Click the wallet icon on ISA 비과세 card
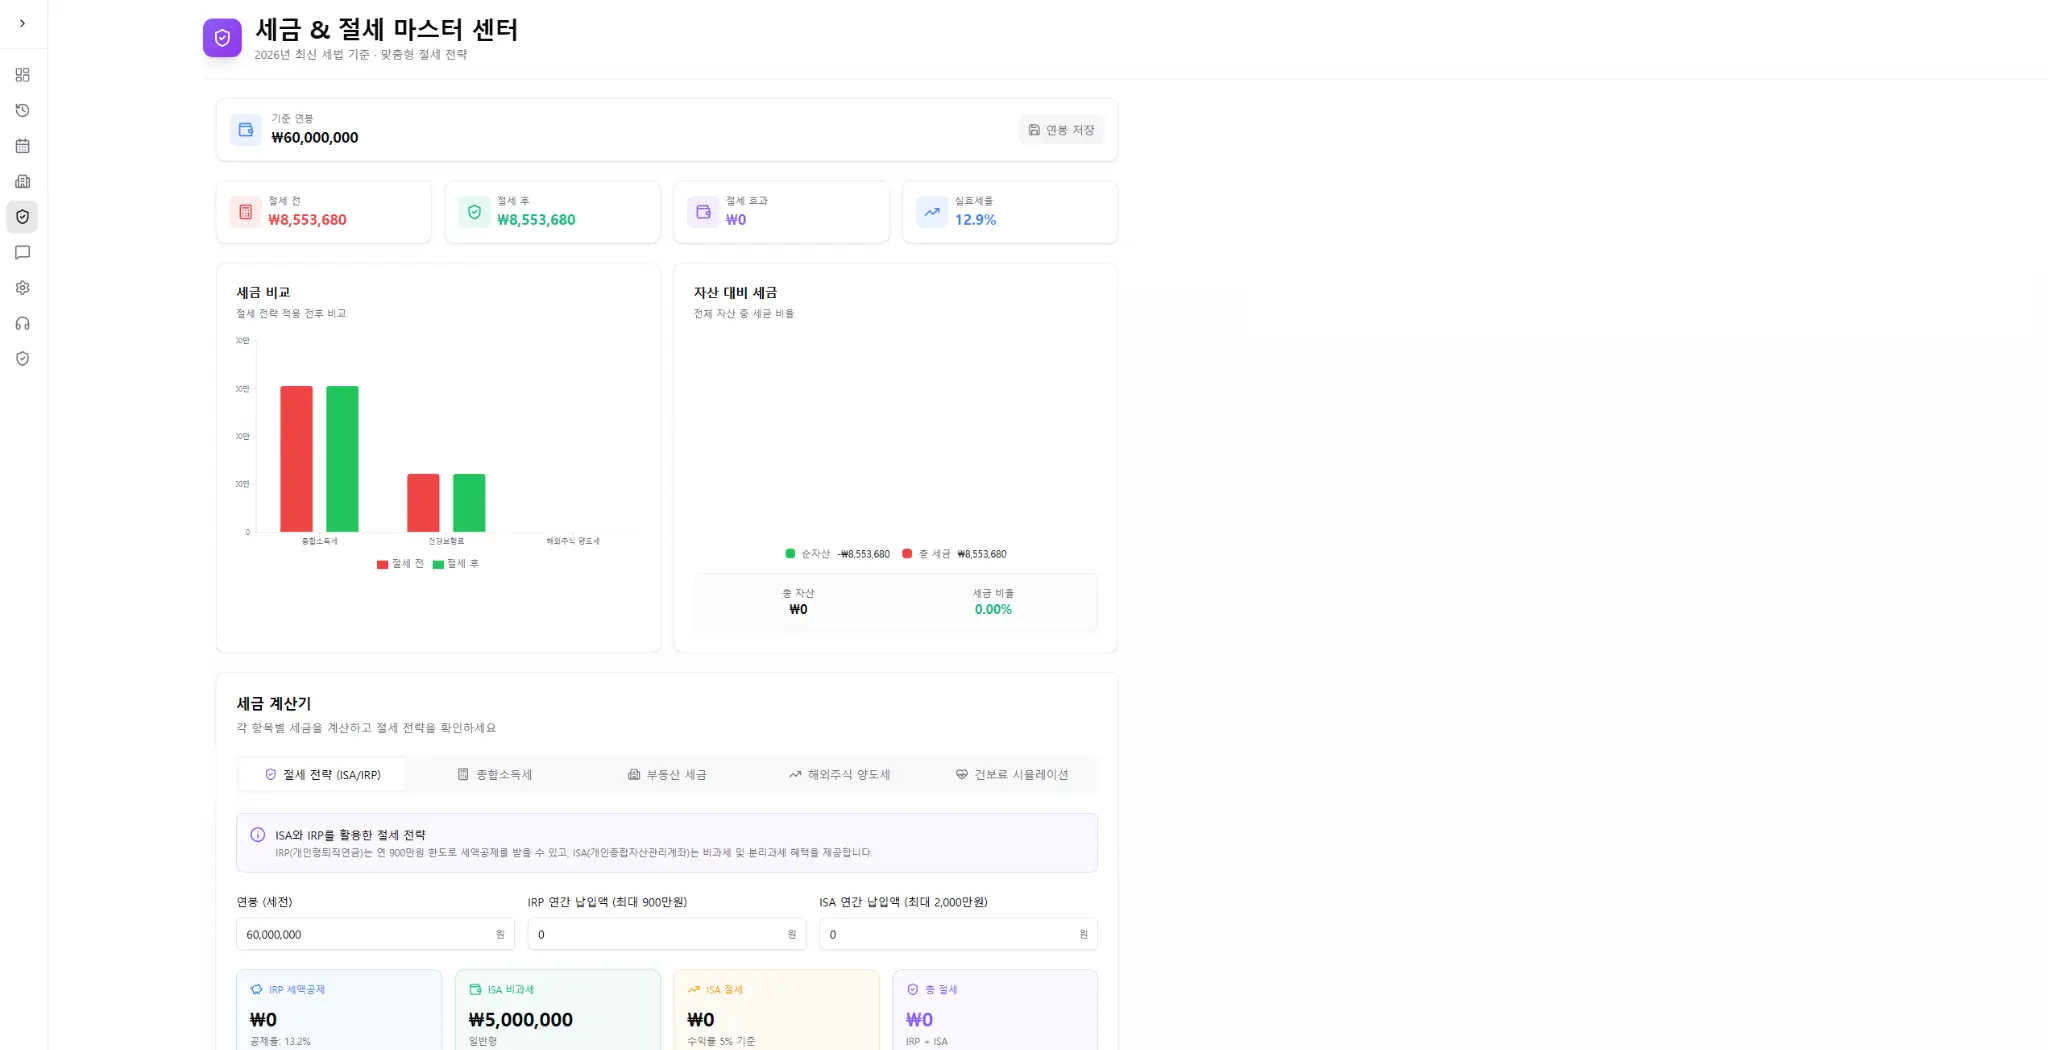This screenshot has width=2048, height=1050. [x=475, y=989]
